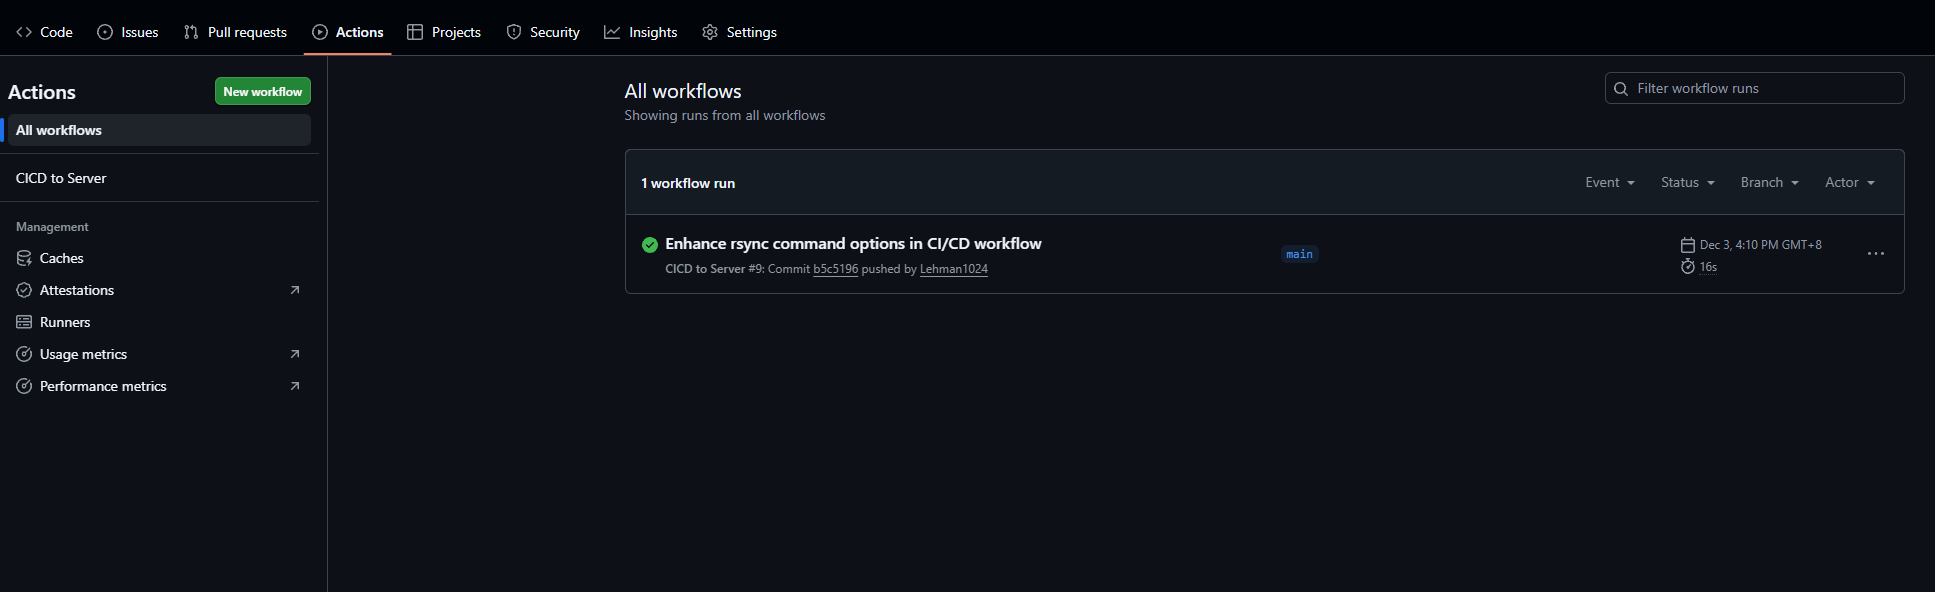The image size is (1935, 592).
Task: Click the Performance metrics external arrow
Action: pos(295,386)
